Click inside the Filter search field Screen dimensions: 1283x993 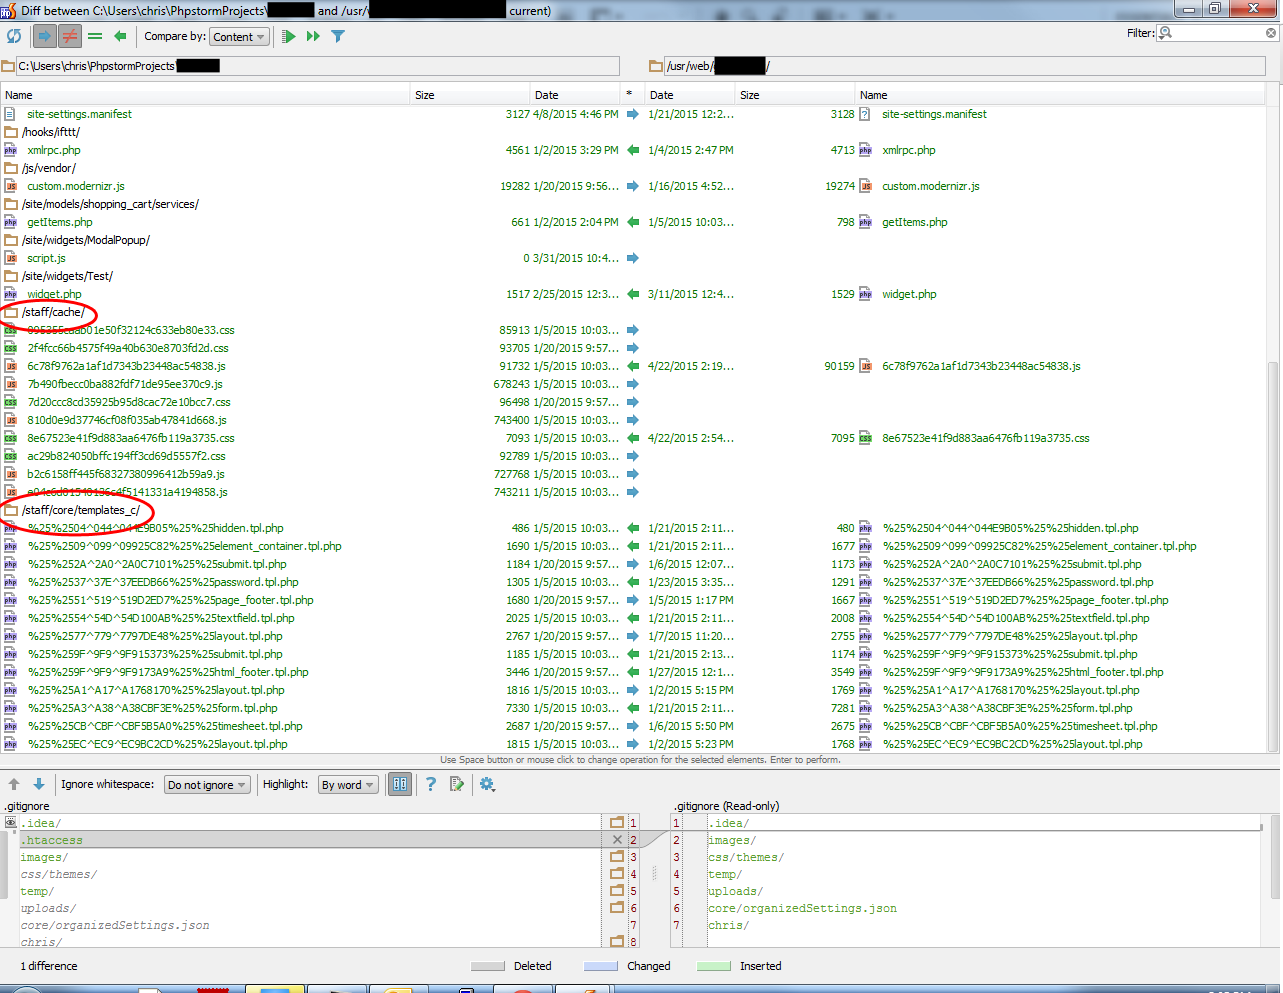click(x=1215, y=32)
